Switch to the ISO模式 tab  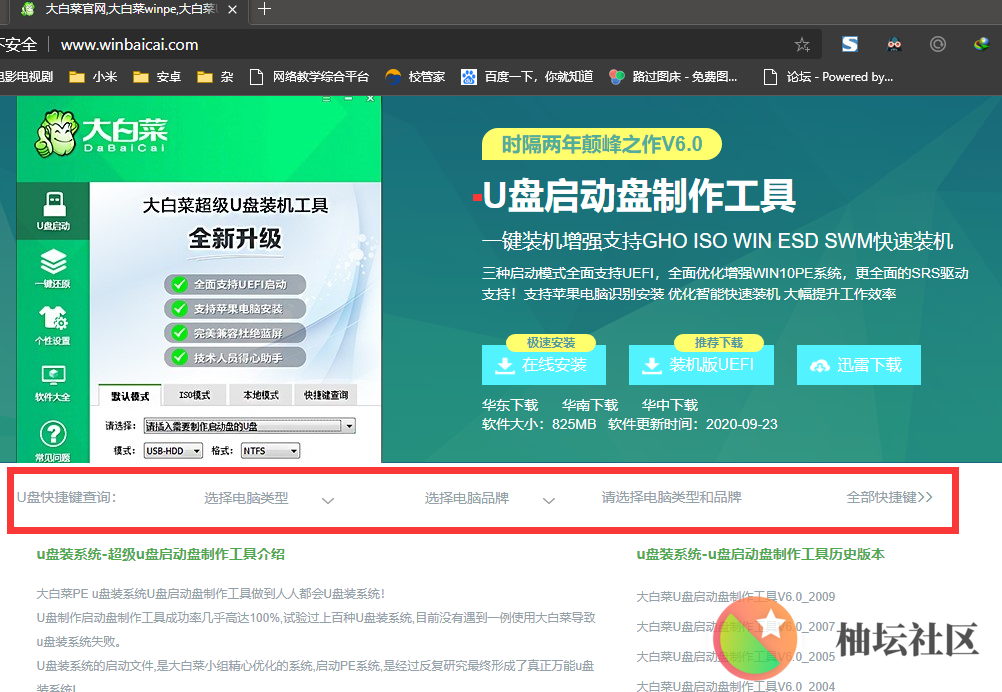[x=195, y=395]
